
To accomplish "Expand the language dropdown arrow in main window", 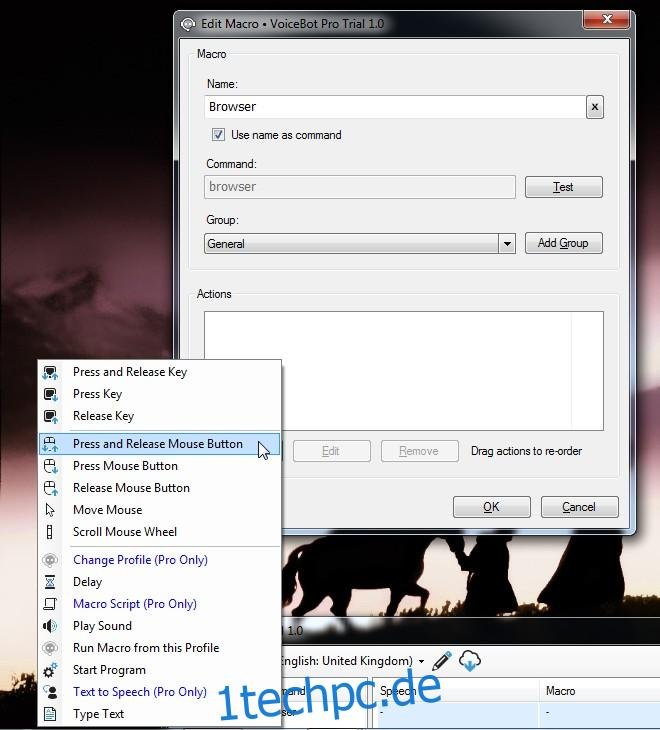I will pos(421,661).
